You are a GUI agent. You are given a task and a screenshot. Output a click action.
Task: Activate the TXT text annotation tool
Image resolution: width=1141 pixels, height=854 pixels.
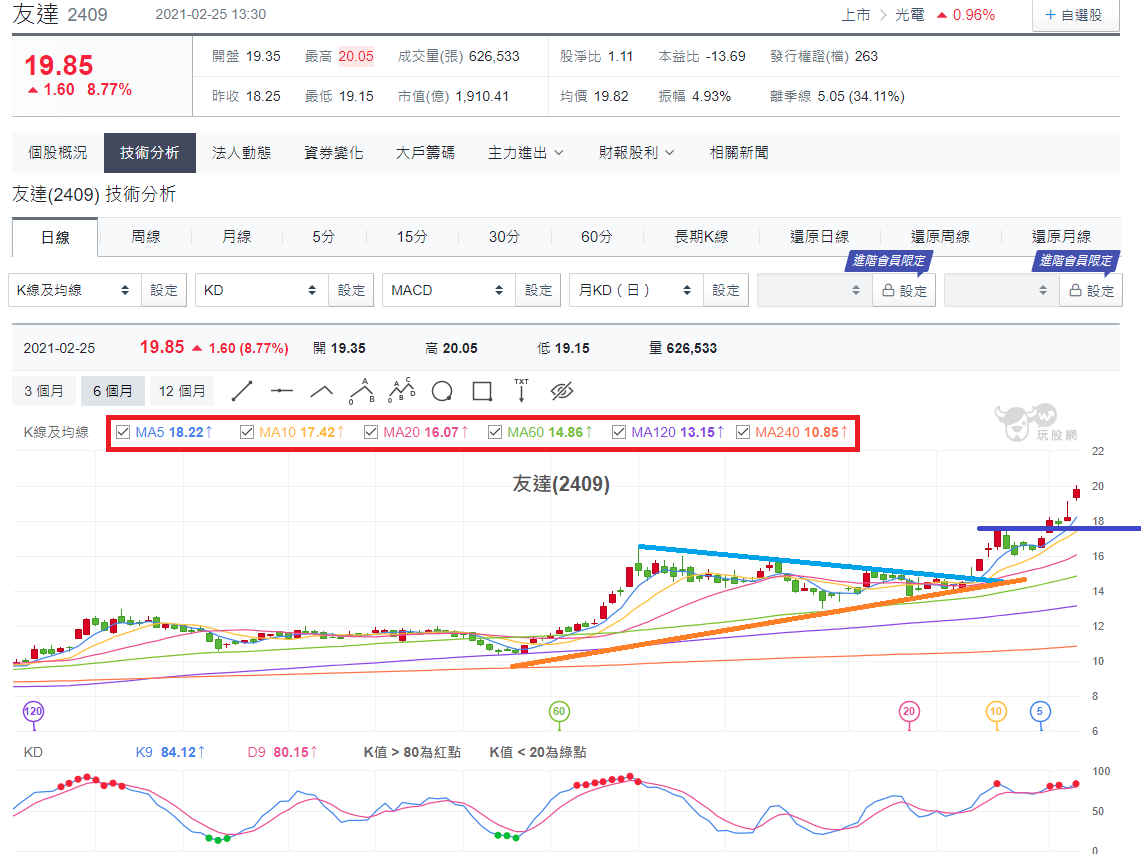click(522, 391)
